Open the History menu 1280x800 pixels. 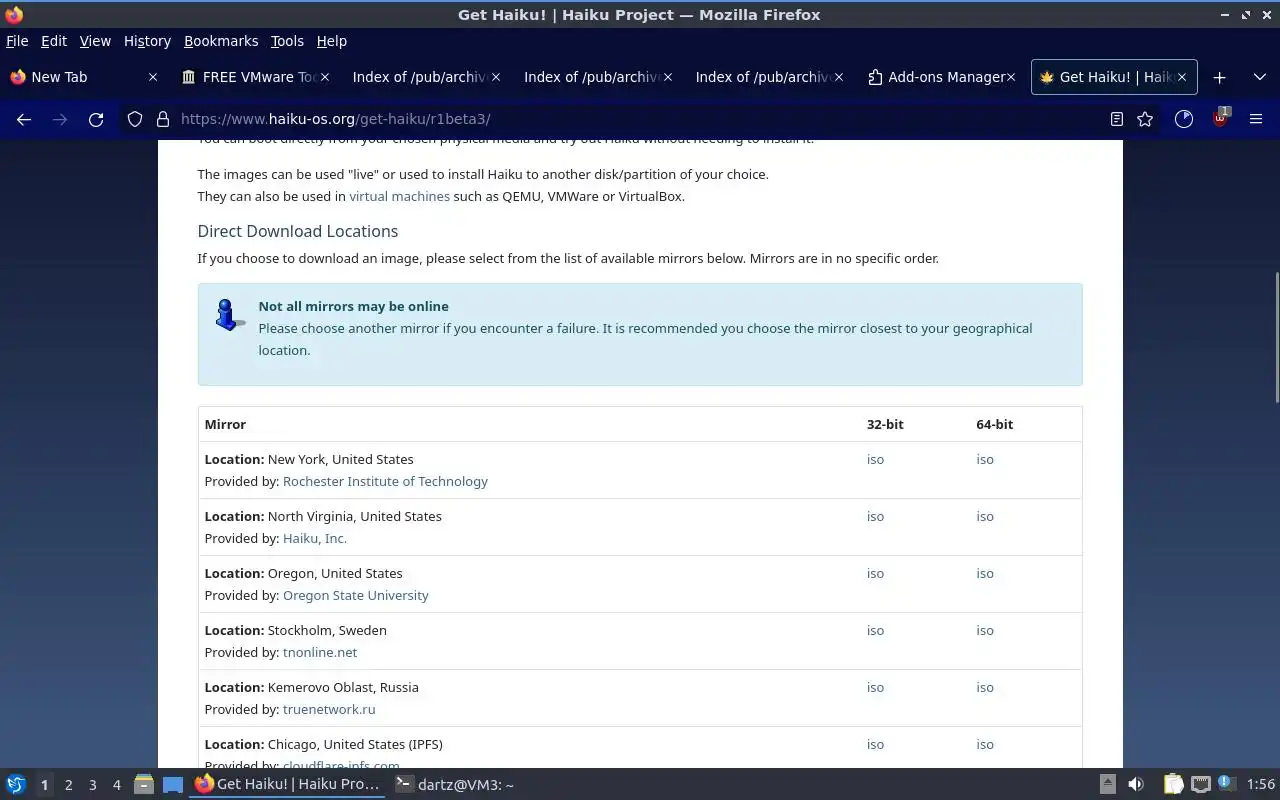[x=147, y=41]
